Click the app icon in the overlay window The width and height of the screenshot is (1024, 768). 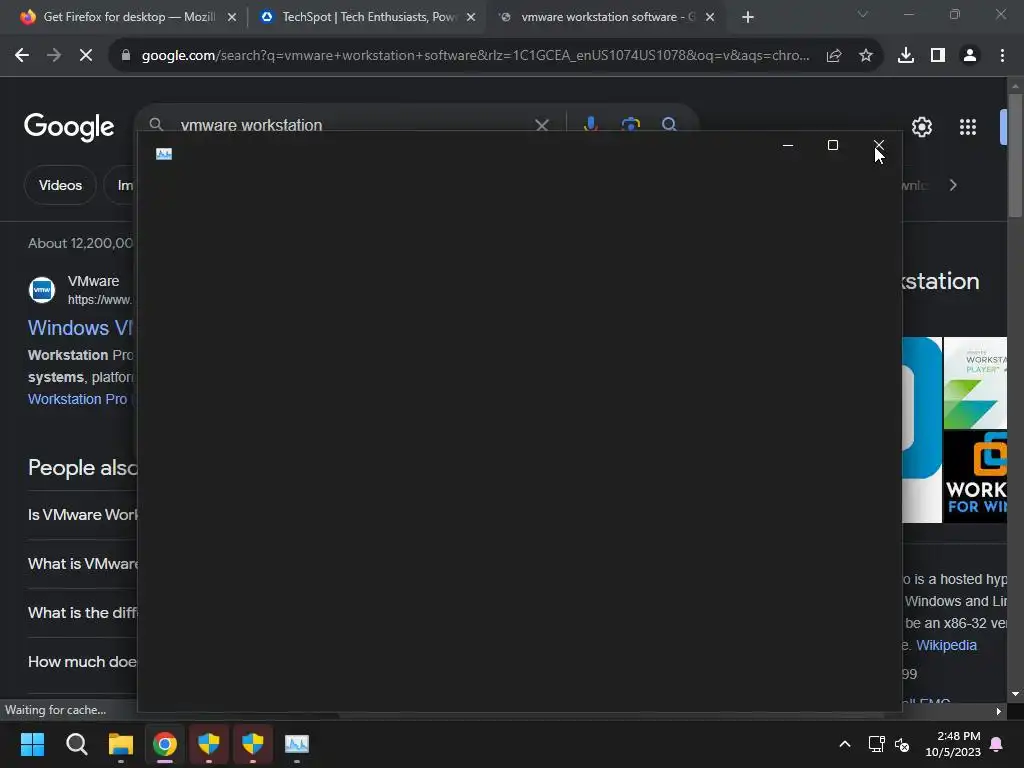[x=164, y=153]
